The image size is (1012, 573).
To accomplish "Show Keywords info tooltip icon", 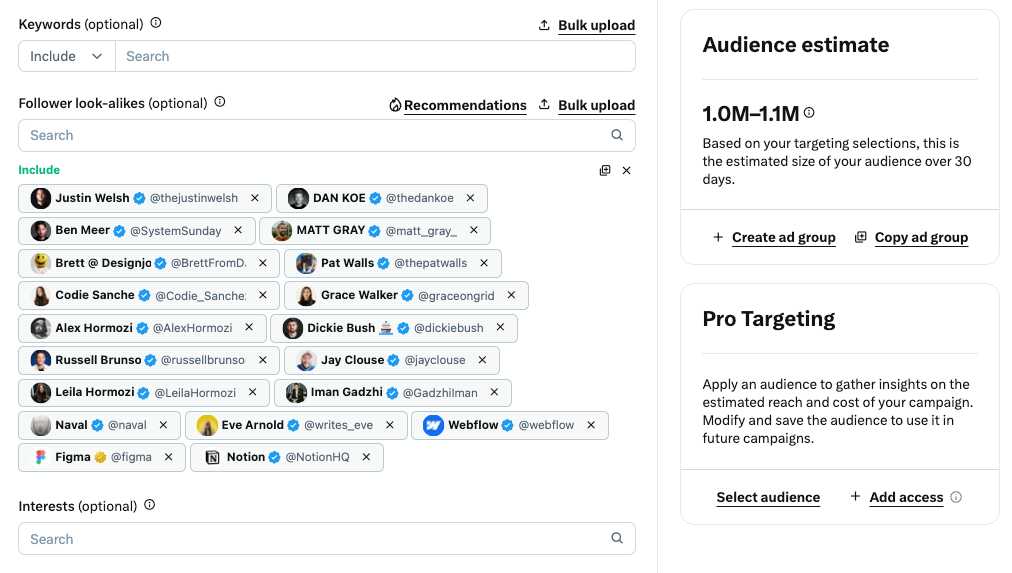I will pyautogui.click(x=156, y=23).
